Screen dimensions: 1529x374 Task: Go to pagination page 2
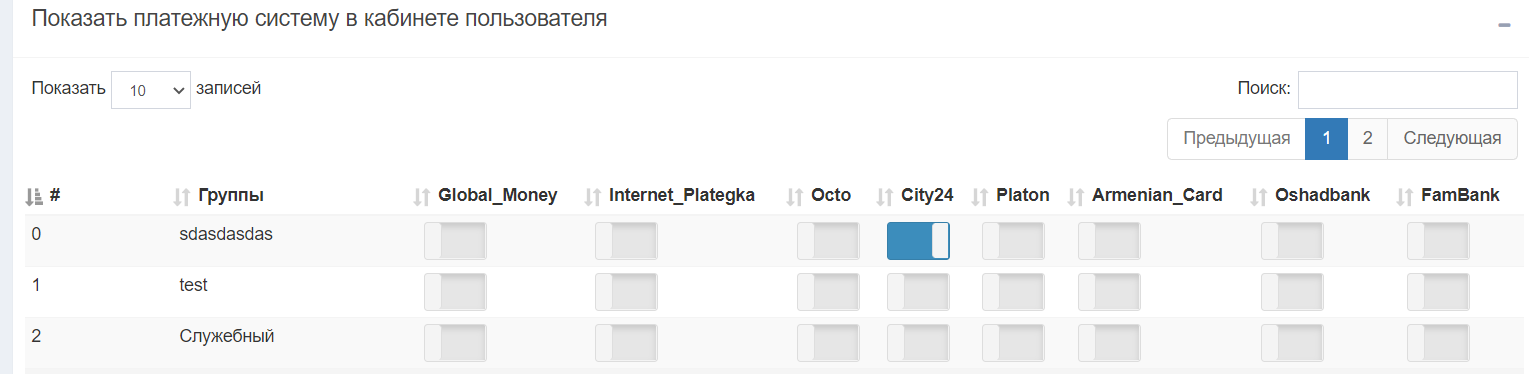[1367, 139]
